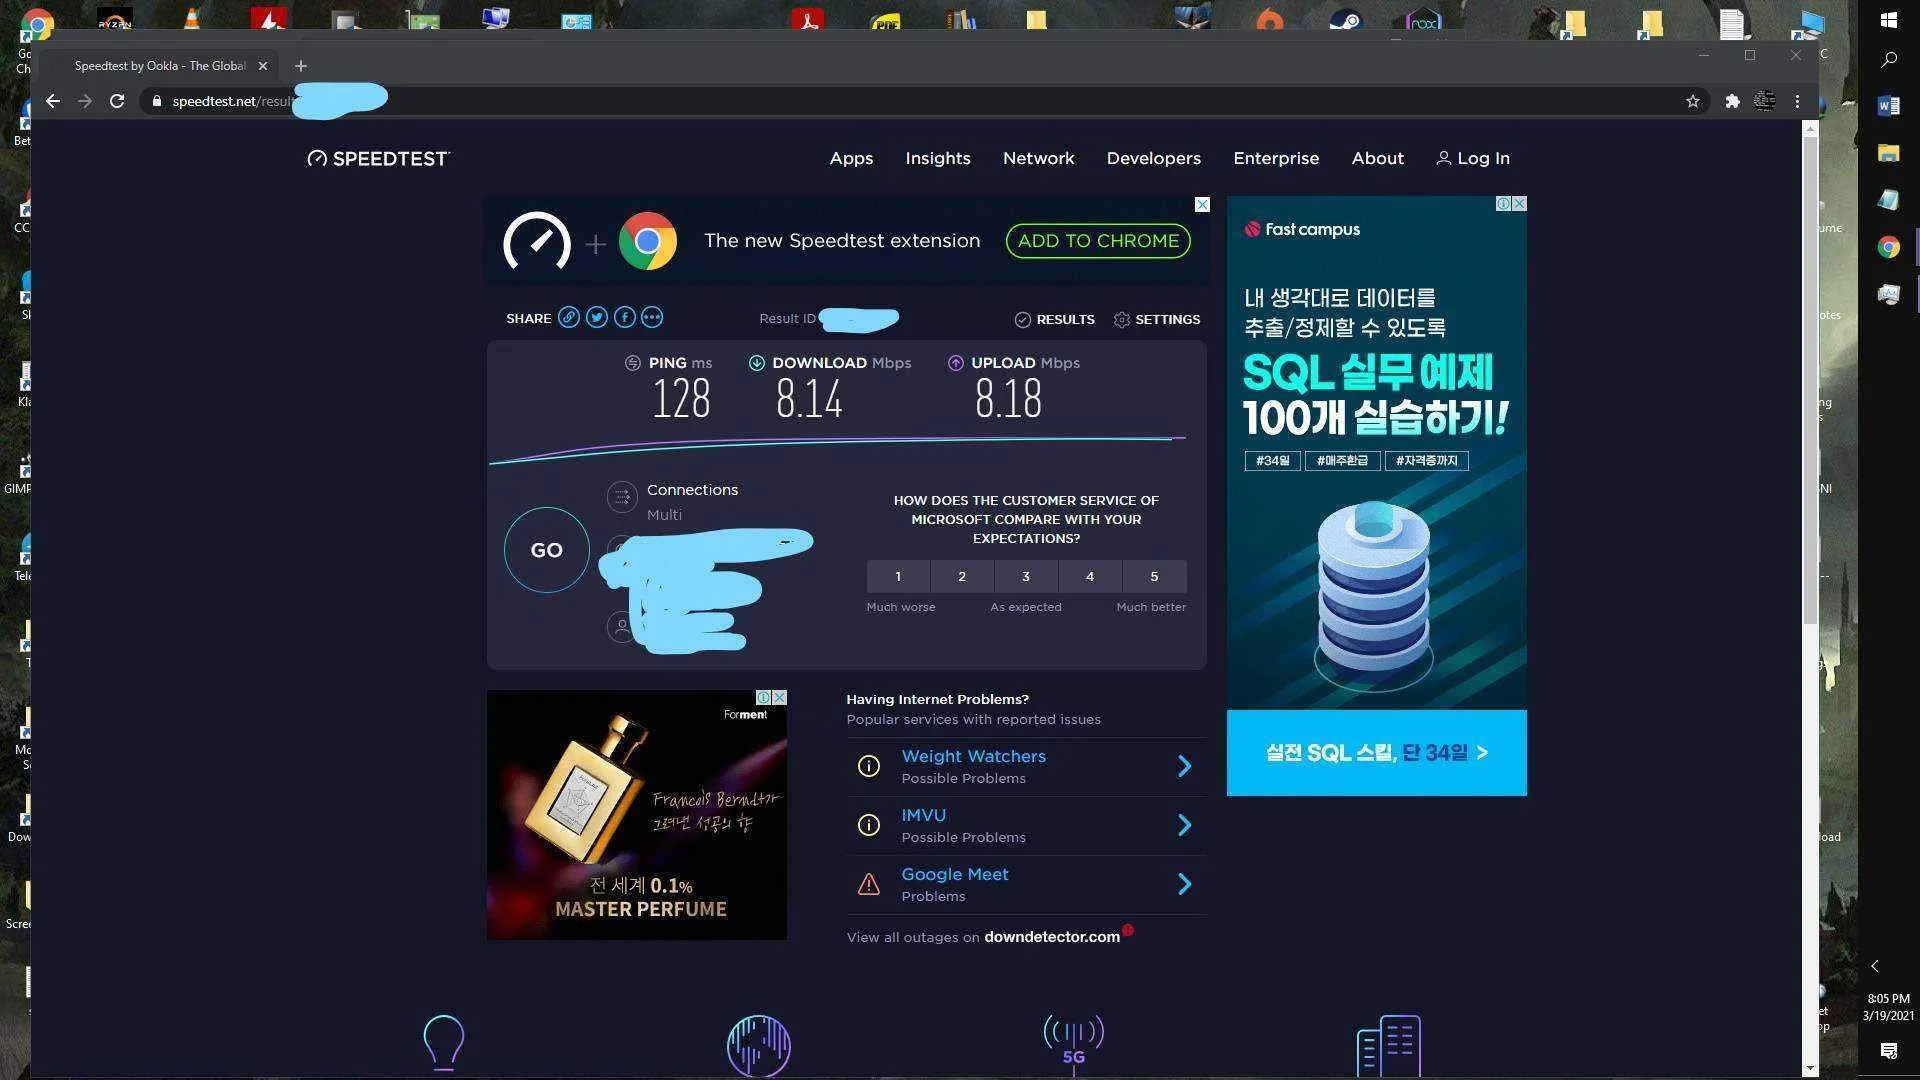Click the page vertical scrollbar thumb

click(x=1810, y=380)
